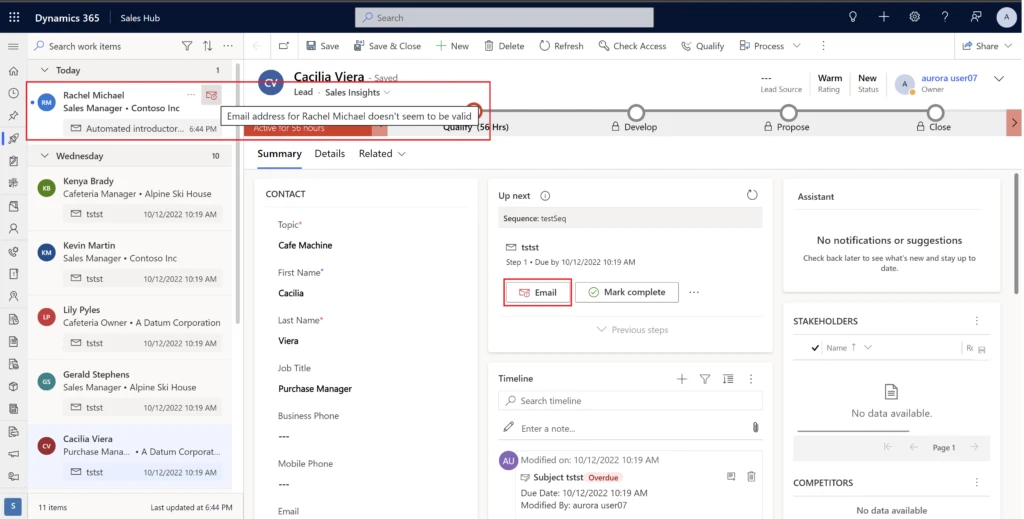Expand the header details chevron

coord(999,79)
